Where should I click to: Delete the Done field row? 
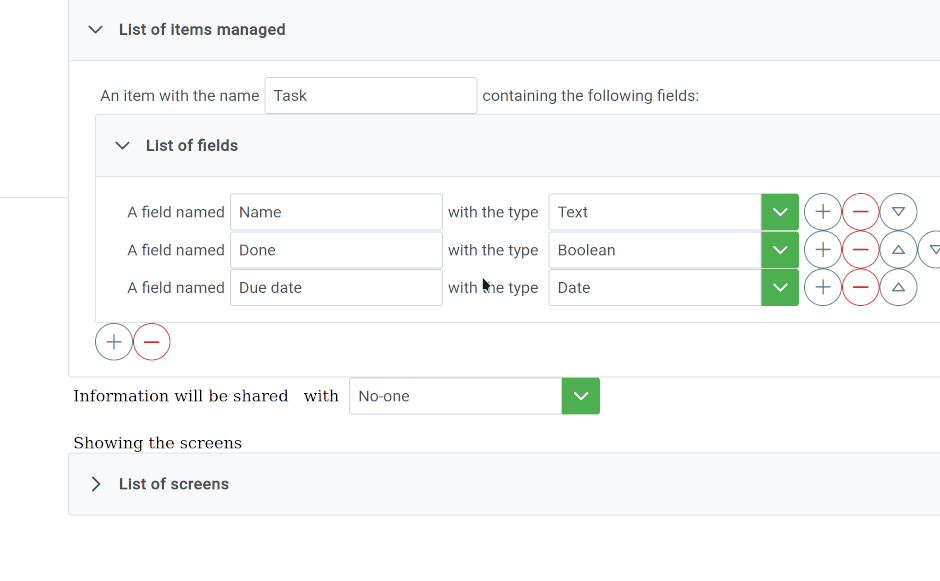pos(860,249)
